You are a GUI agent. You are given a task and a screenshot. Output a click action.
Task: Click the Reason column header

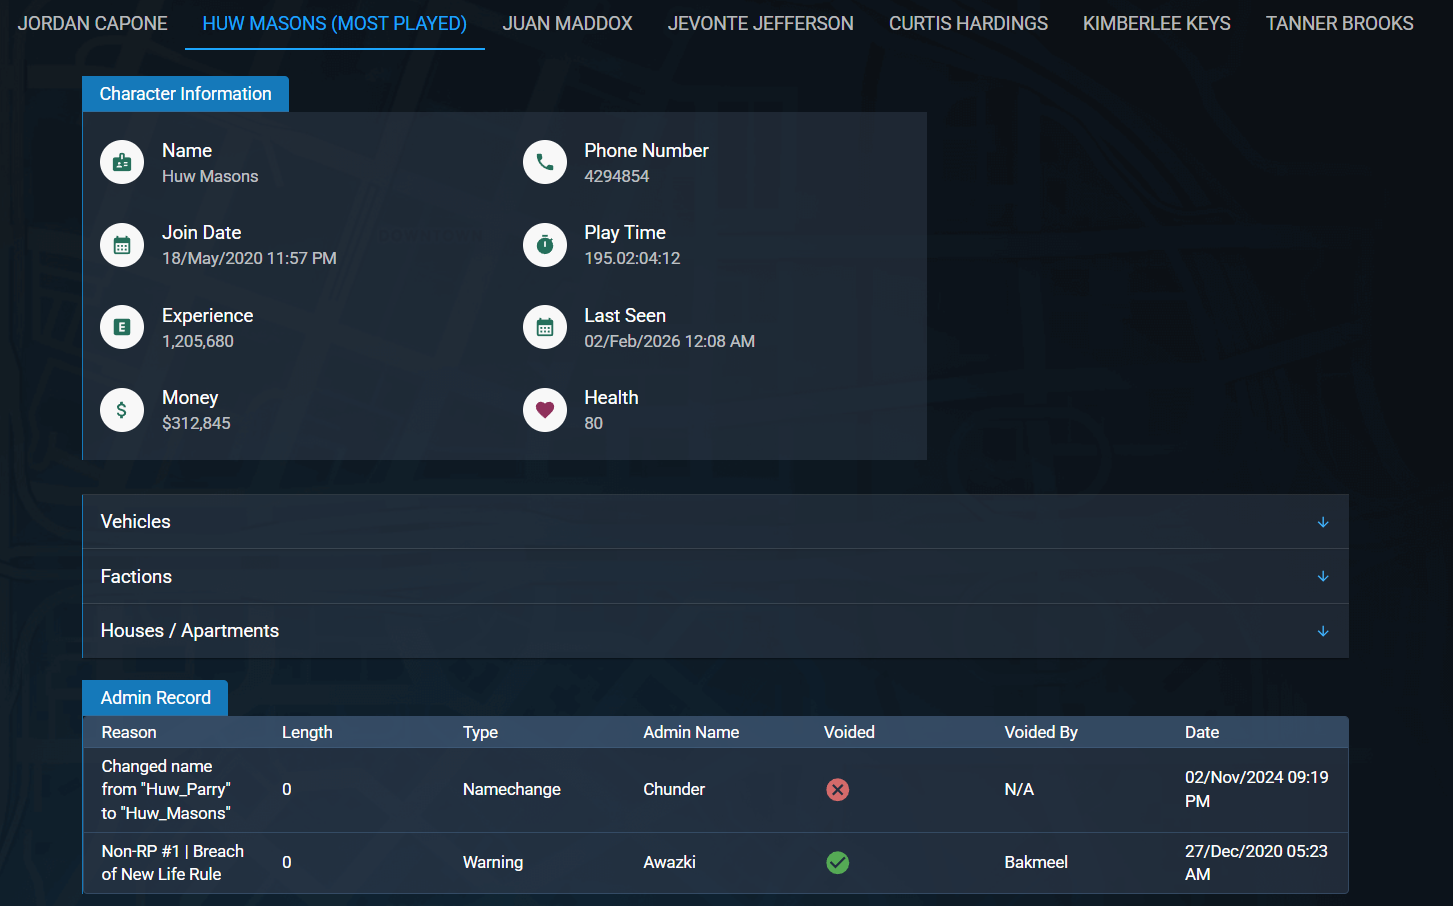(x=129, y=732)
